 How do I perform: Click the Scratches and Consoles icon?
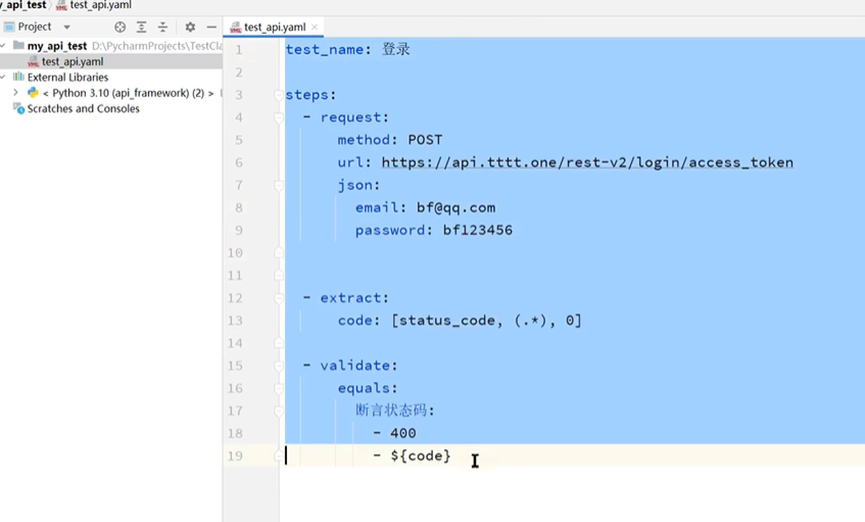pyautogui.click(x=19, y=109)
